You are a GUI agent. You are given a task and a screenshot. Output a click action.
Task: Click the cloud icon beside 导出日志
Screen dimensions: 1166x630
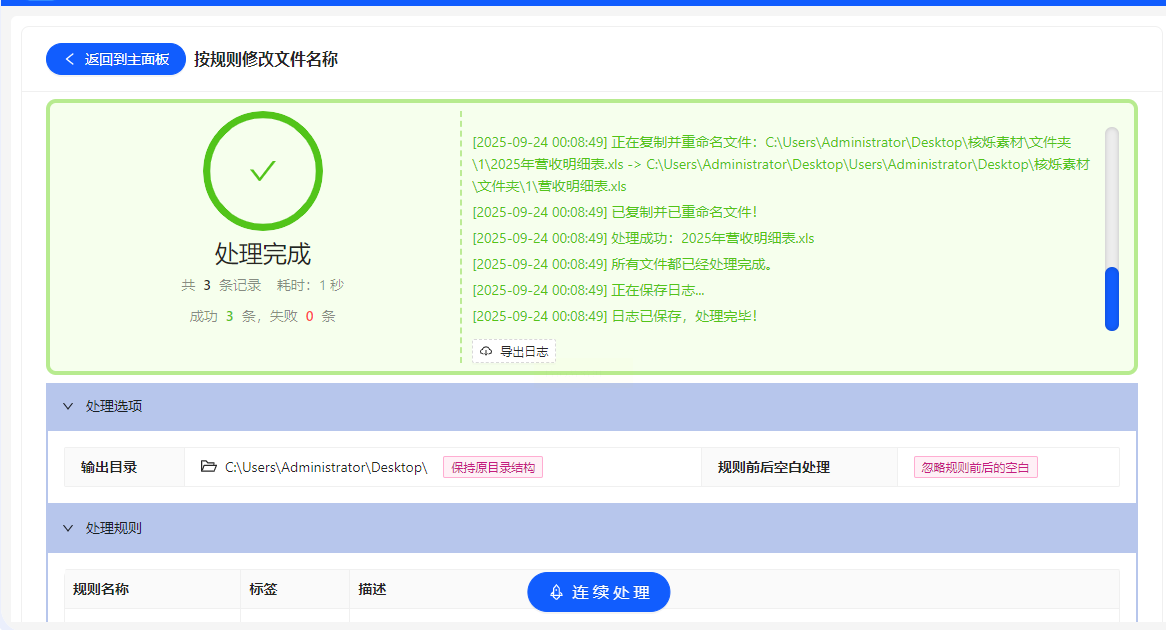click(486, 351)
